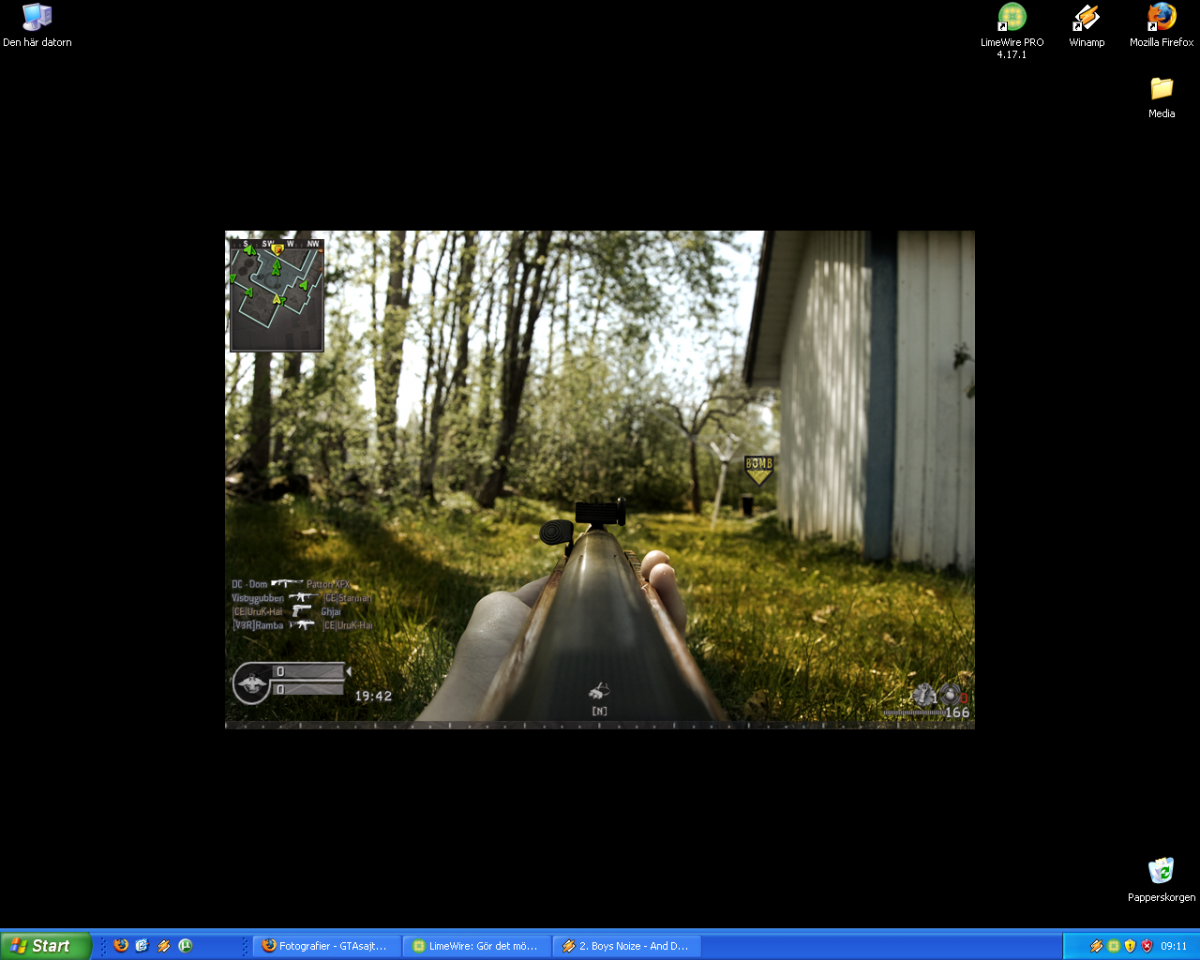Switch to 'LimeWire: Gör det mö...' taskbar window
Image resolution: width=1200 pixels, height=960 pixels.
point(476,946)
